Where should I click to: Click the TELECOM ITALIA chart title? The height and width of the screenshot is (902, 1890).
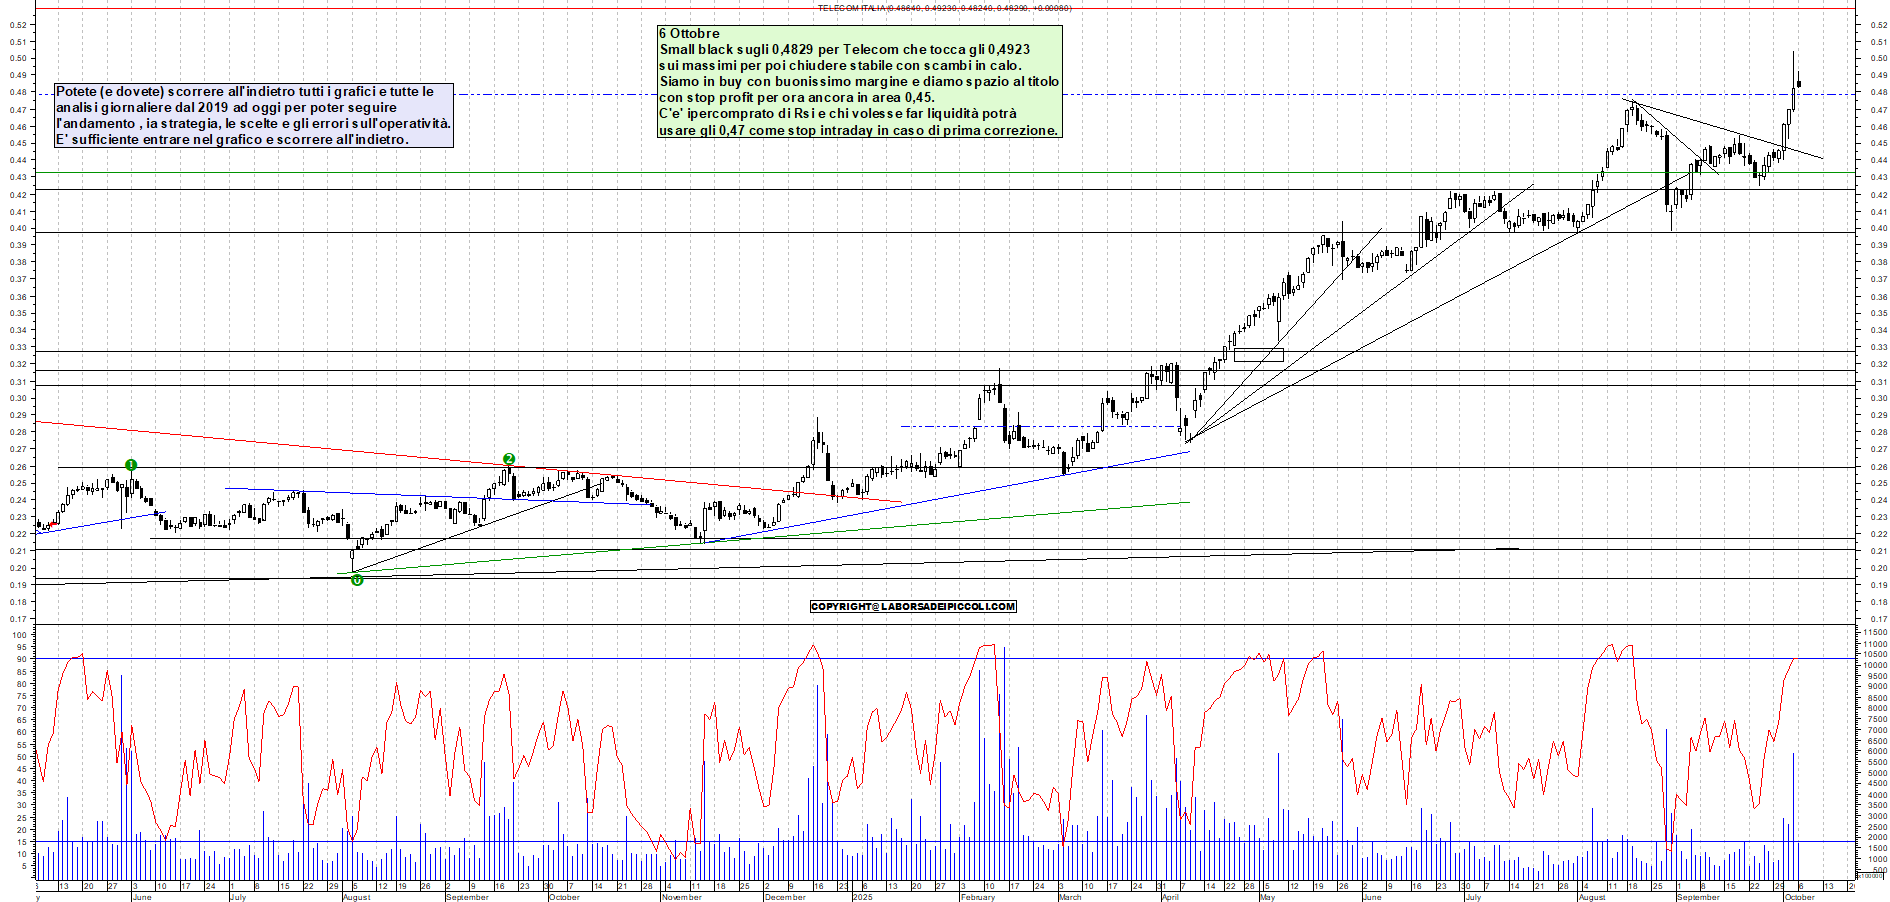coord(944,8)
